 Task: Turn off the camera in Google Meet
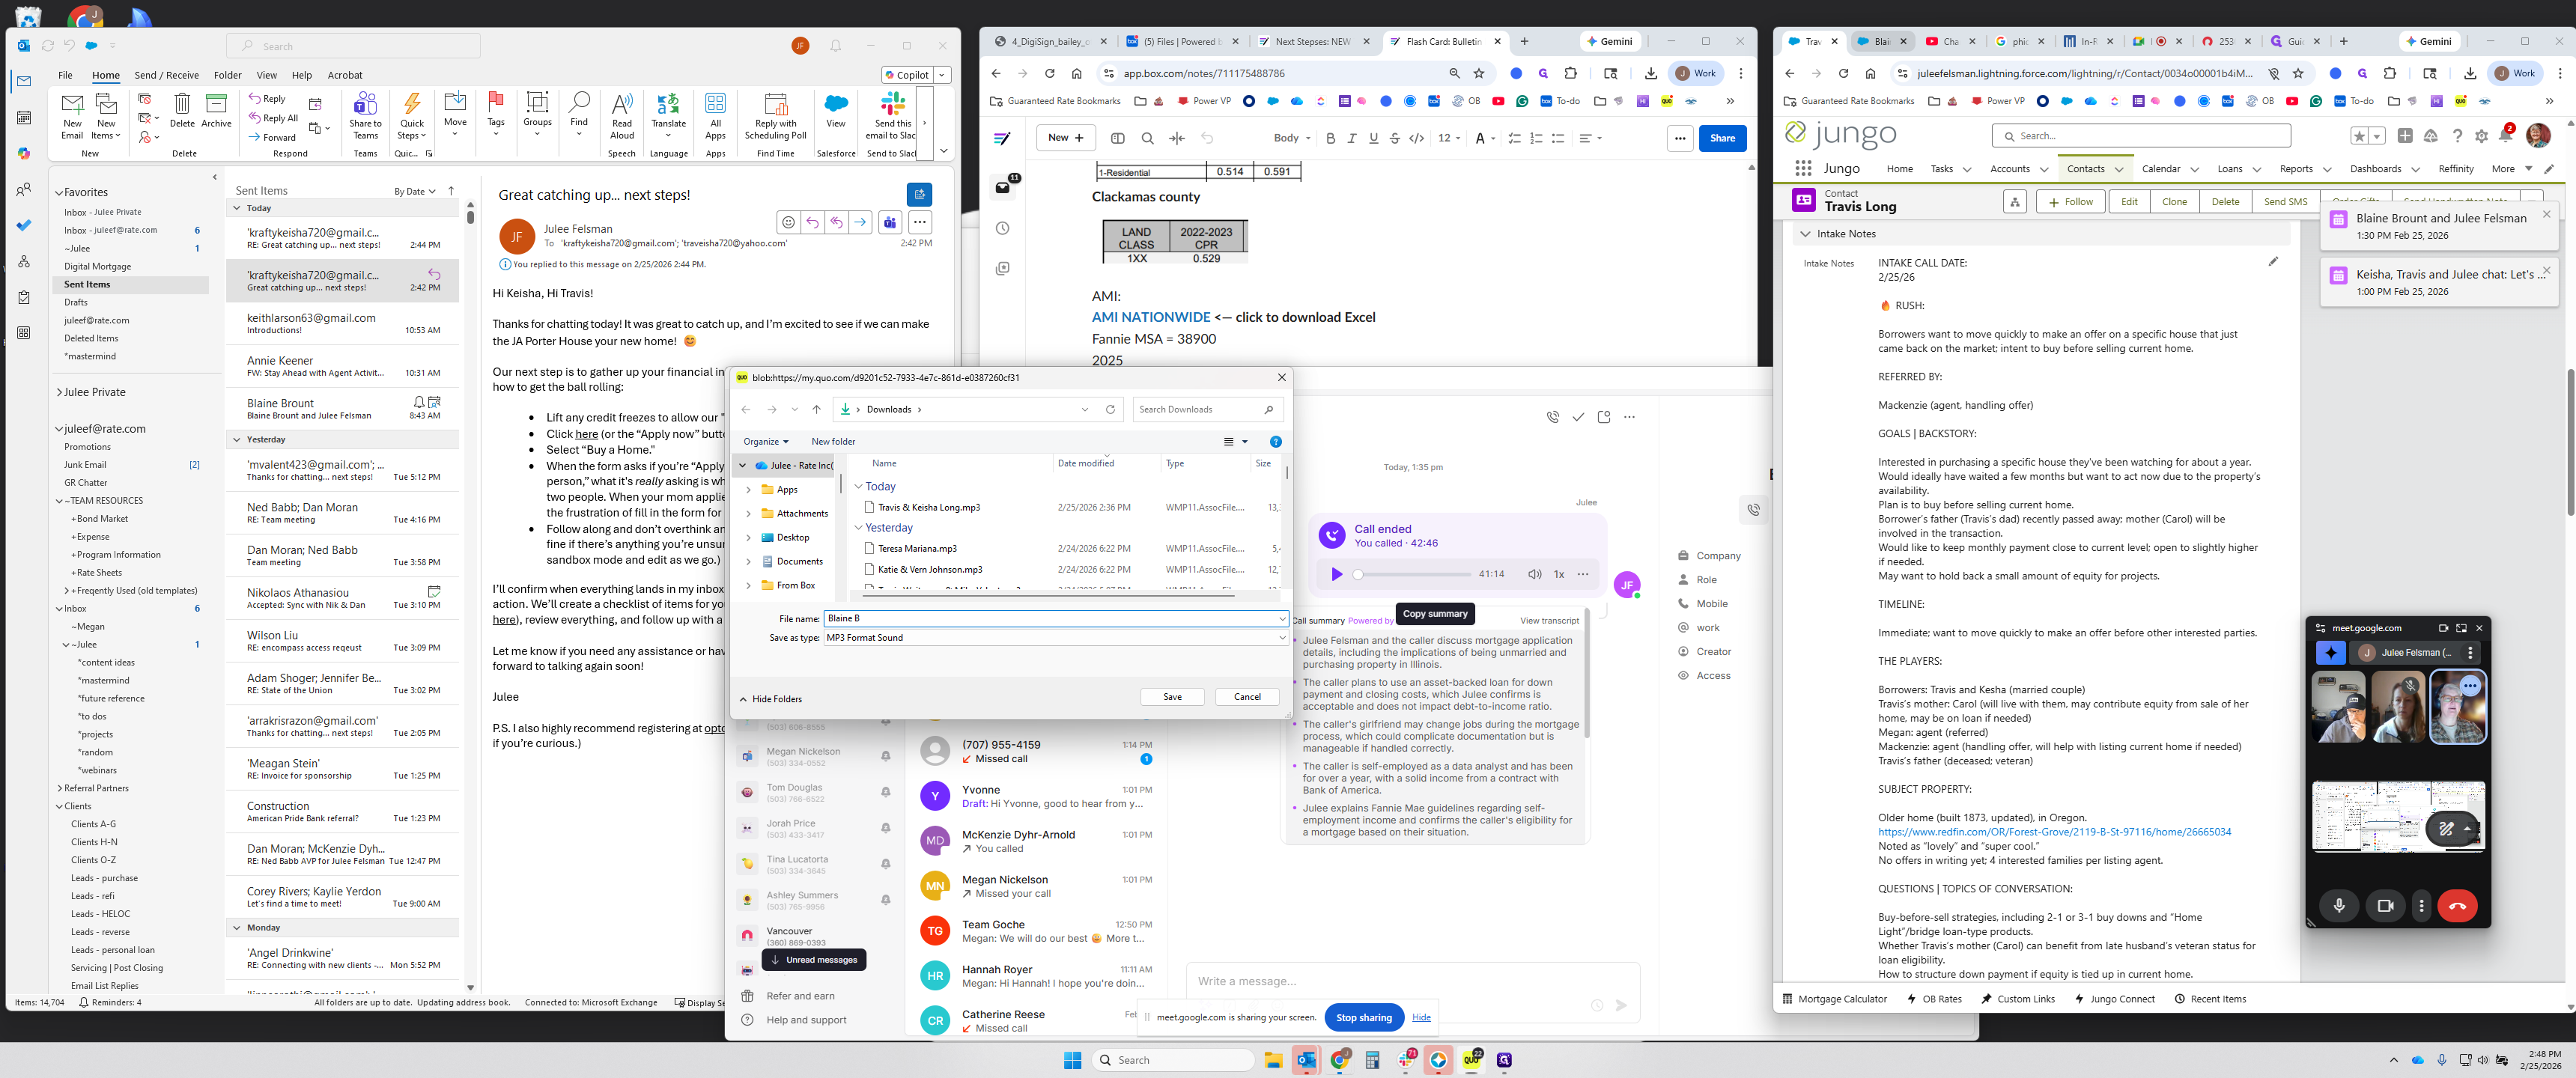2385,906
